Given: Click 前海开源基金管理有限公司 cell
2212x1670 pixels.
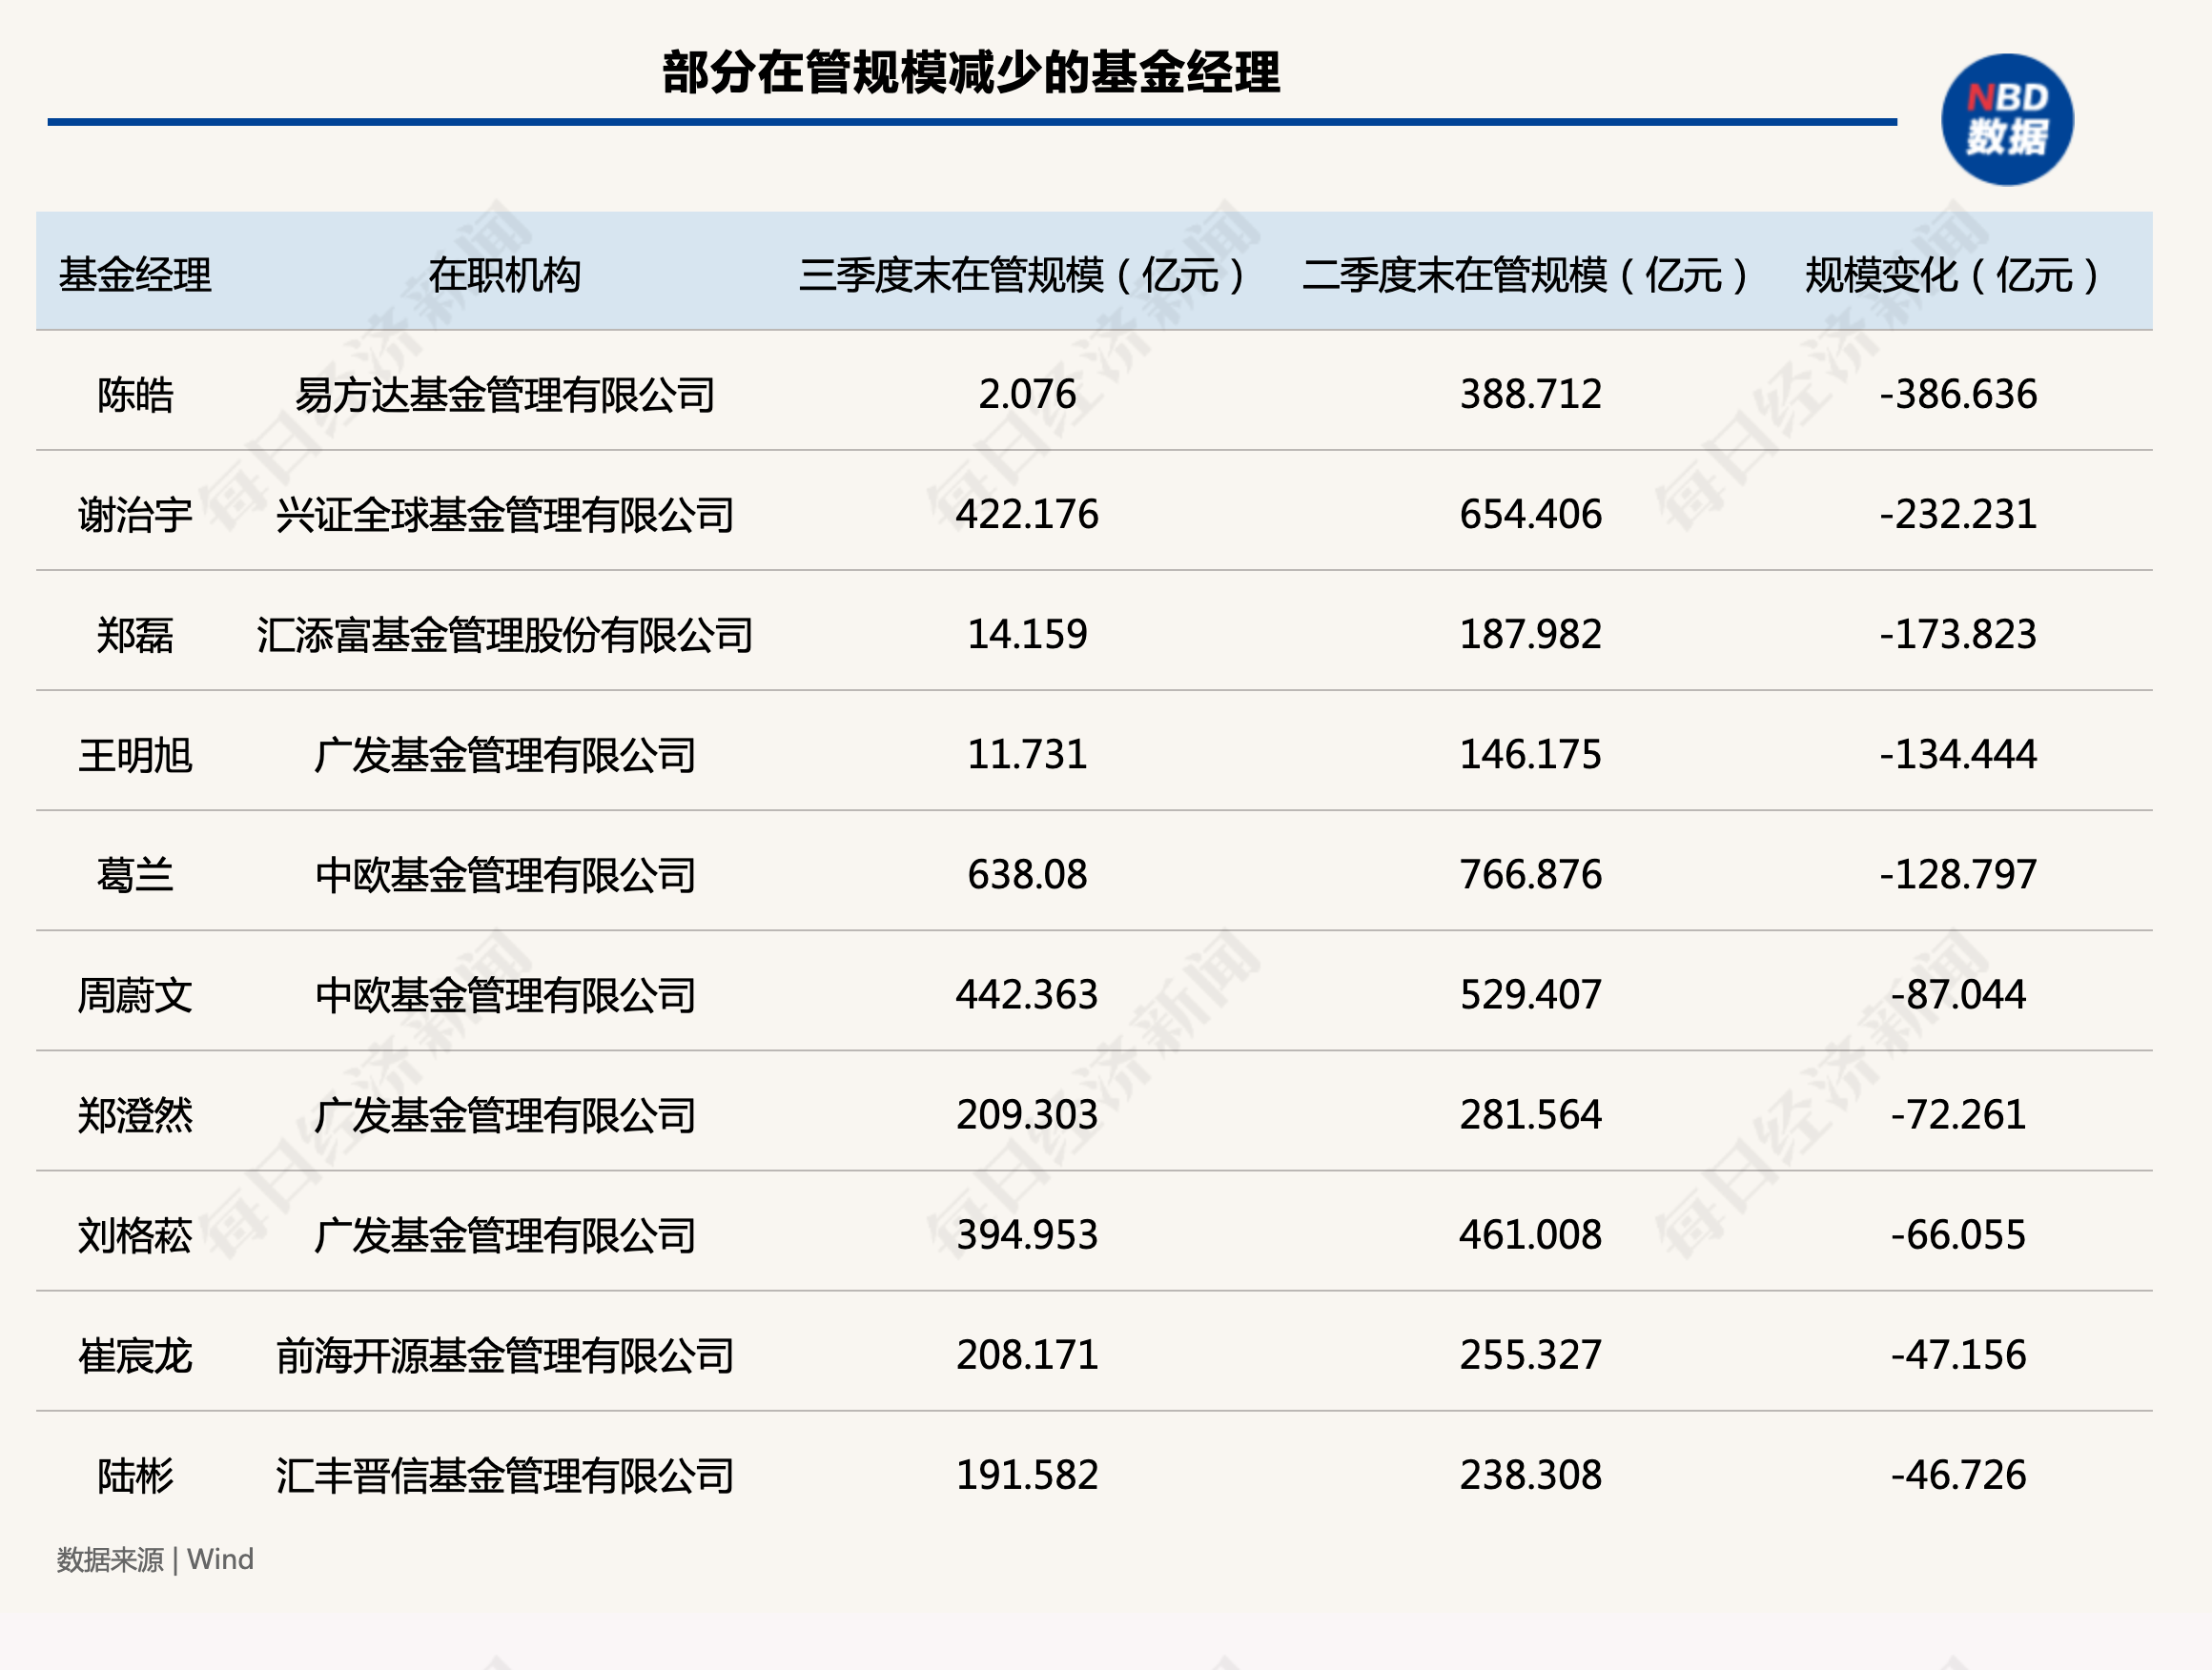Looking at the screenshot, I should [505, 1355].
